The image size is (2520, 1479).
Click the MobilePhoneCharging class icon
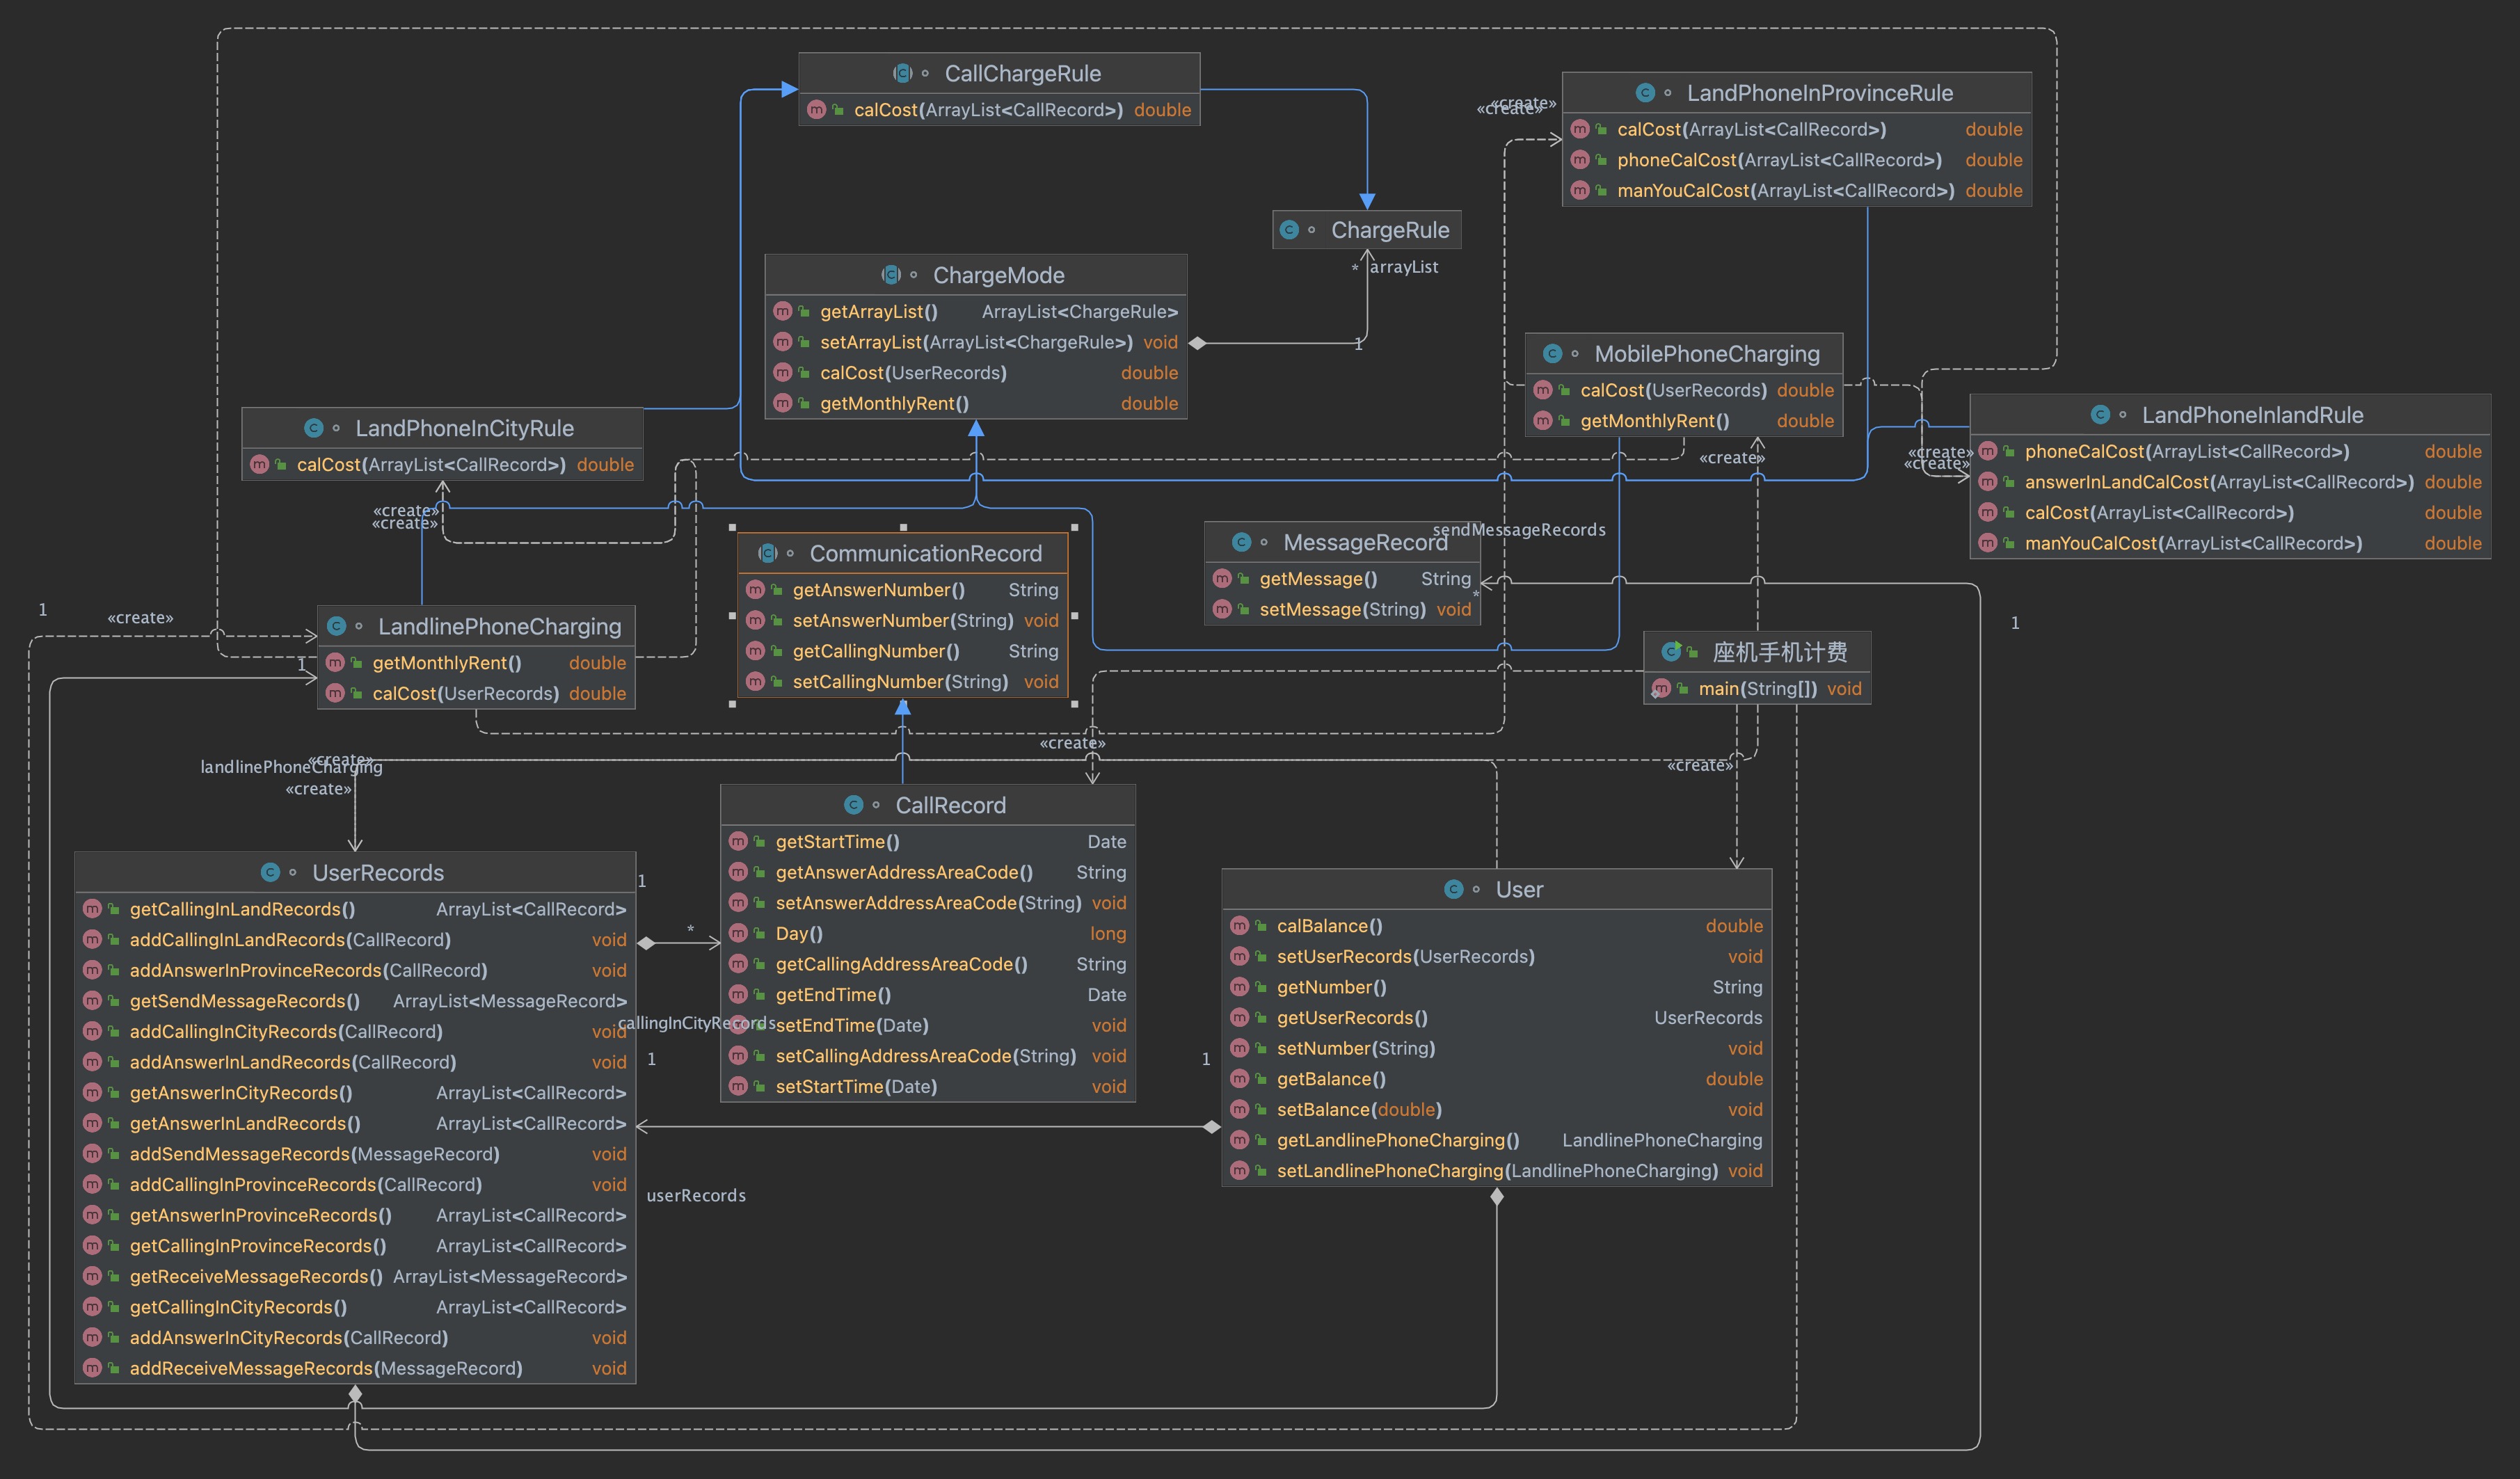pos(1552,354)
